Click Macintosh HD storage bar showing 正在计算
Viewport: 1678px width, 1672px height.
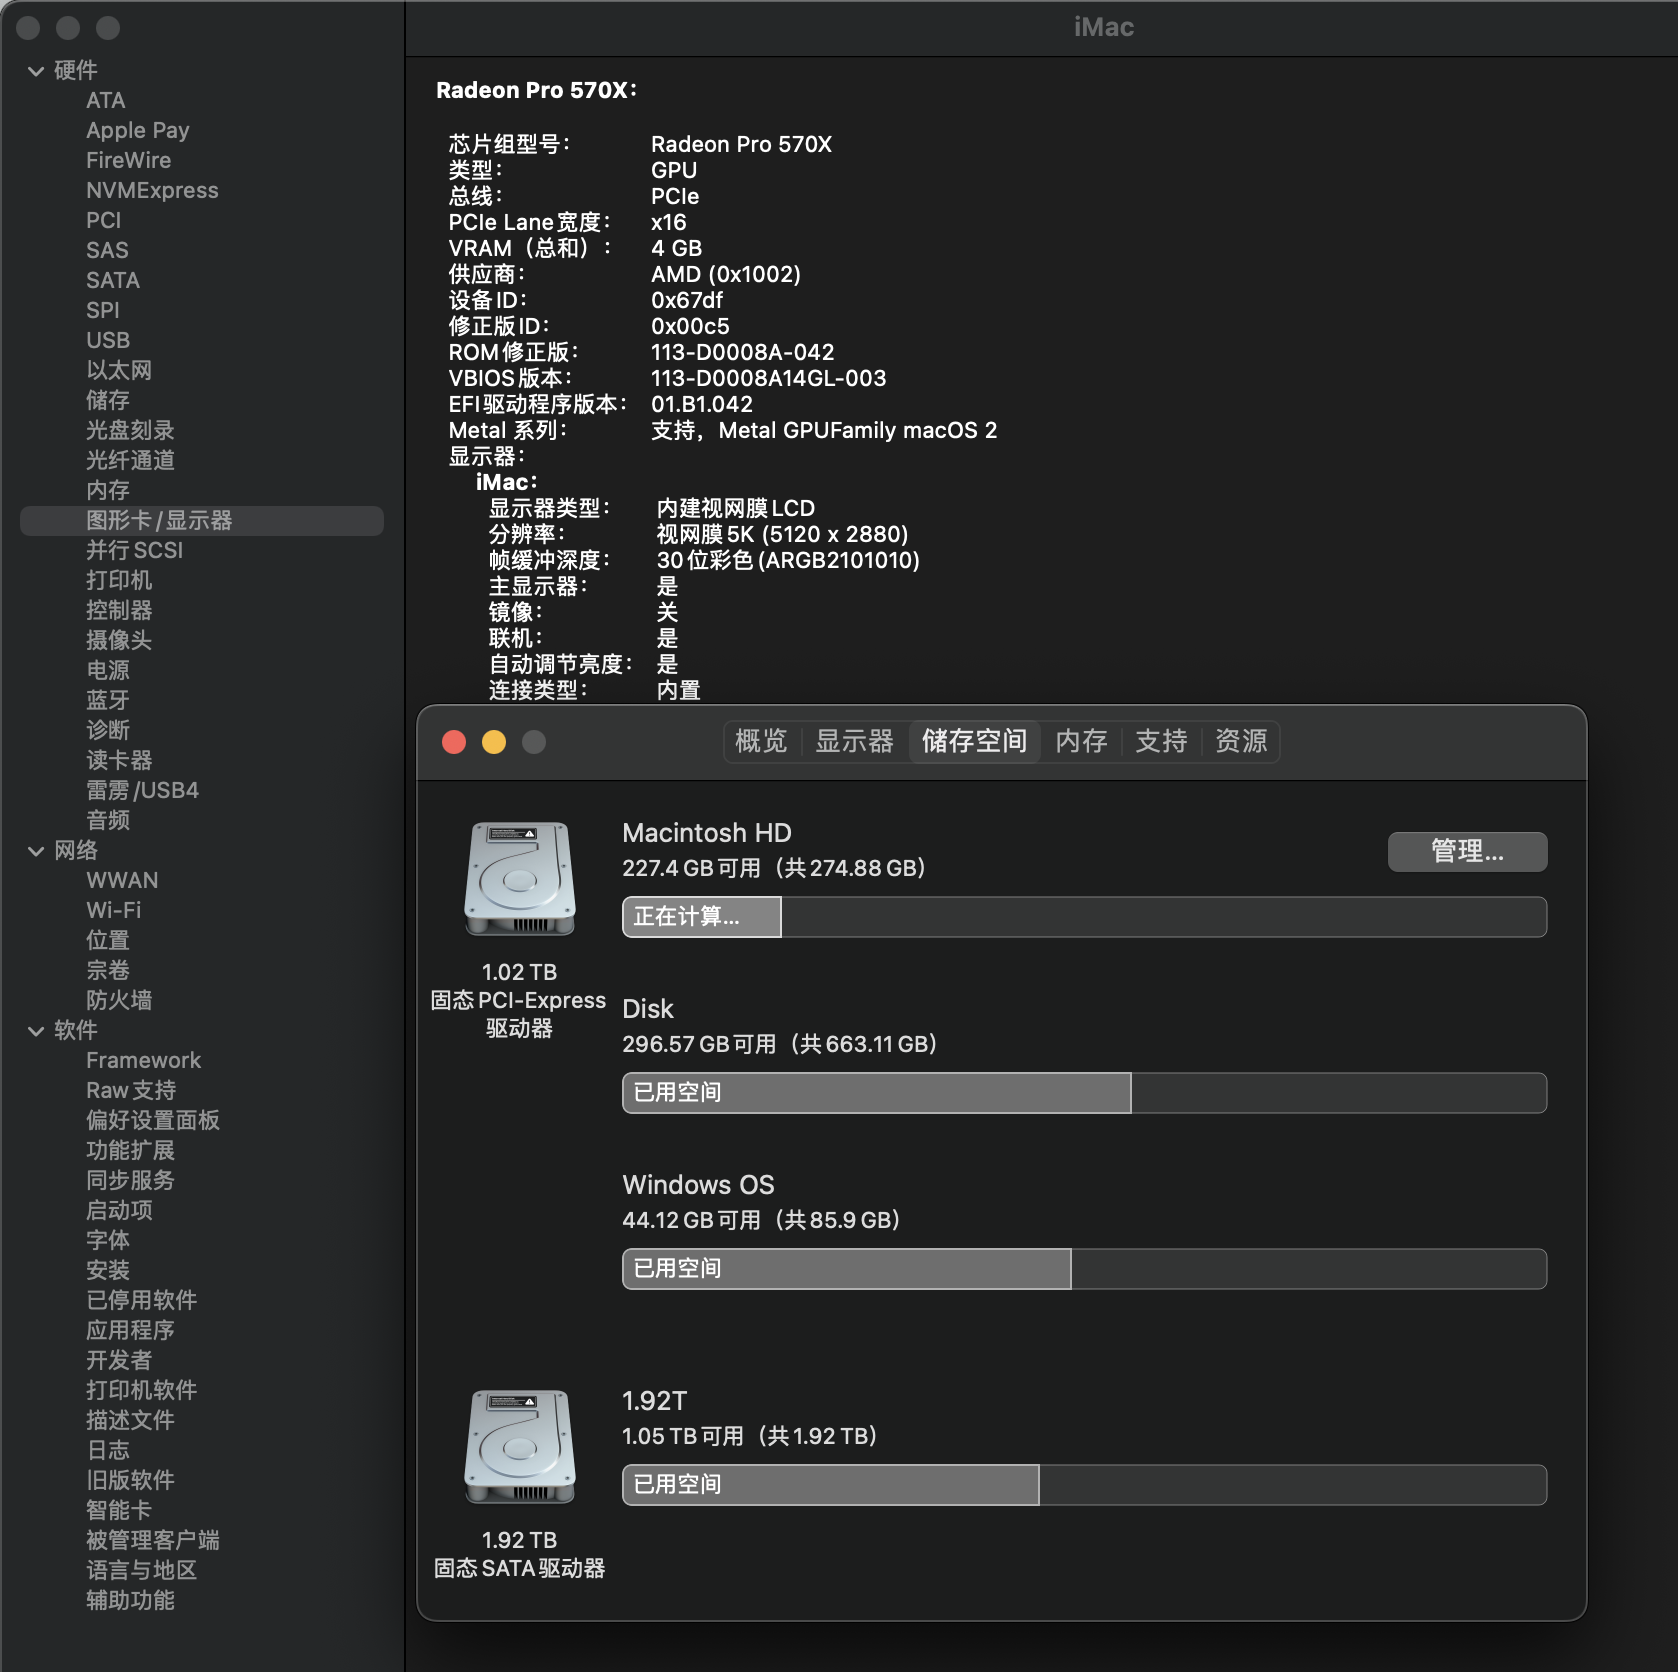click(x=1084, y=917)
